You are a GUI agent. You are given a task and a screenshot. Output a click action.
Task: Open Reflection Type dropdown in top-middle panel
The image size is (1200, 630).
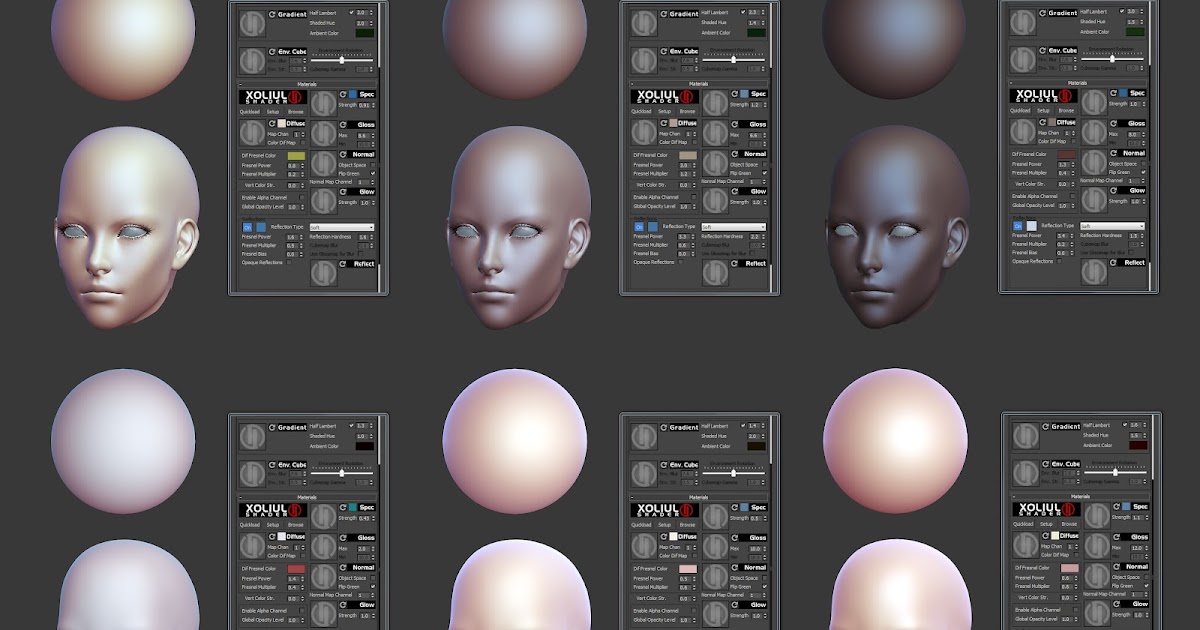(x=733, y=227)
